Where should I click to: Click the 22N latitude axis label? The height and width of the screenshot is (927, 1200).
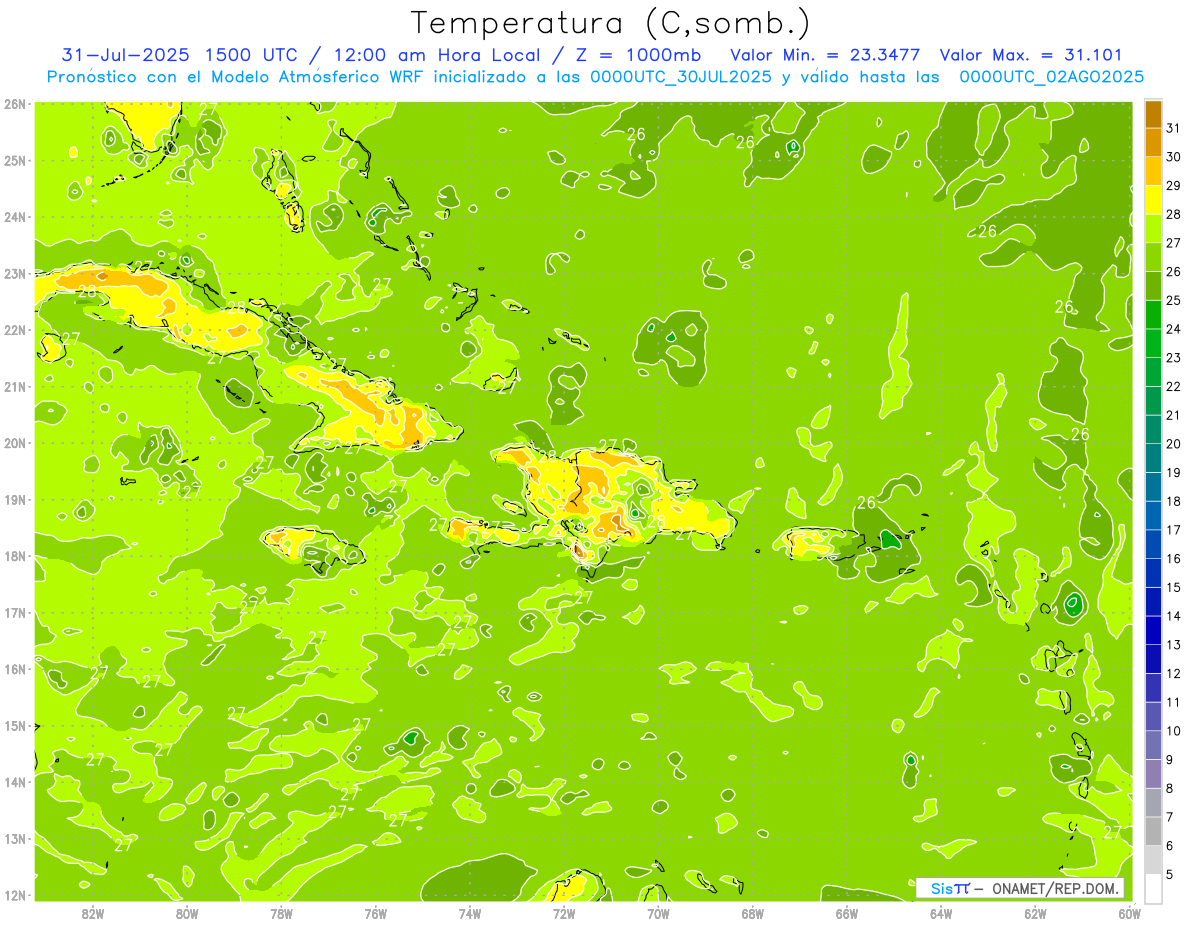click(16, 330)
